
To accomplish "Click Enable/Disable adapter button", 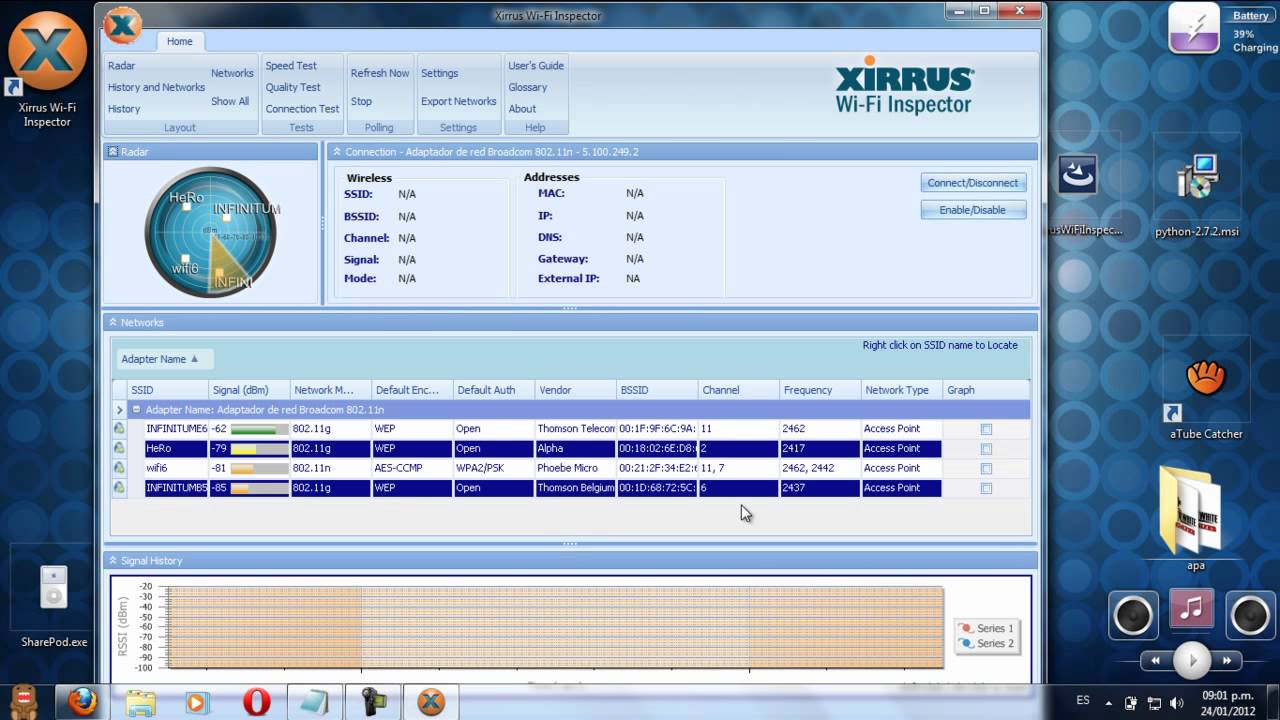I will coord(973,210).
